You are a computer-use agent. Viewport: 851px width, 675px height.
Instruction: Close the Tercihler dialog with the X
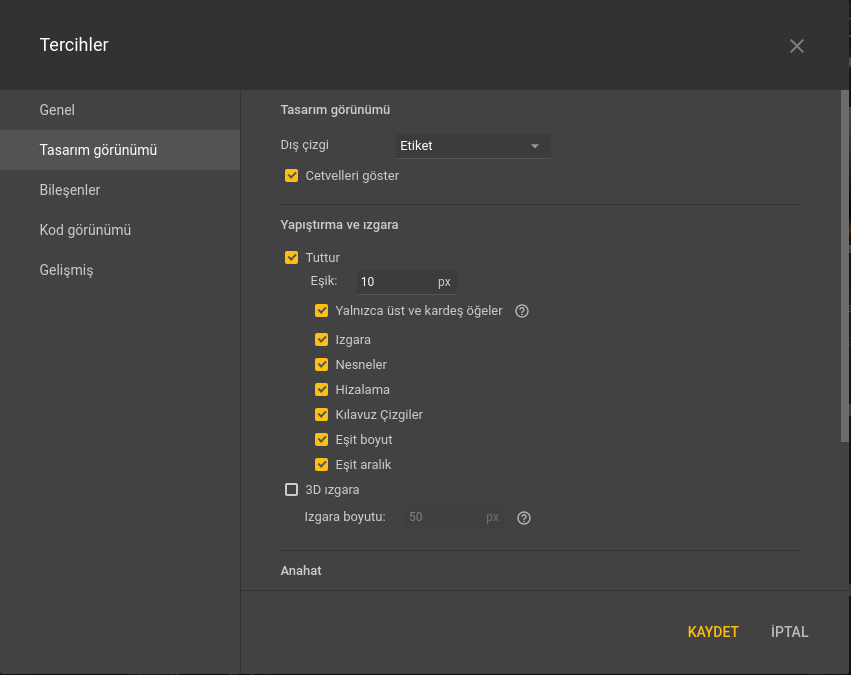pyautogui.click(x=796, y=46)
